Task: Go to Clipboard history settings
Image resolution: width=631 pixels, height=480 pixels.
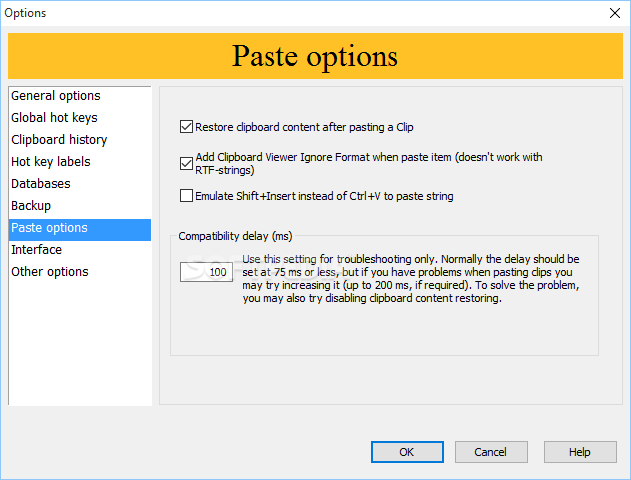Action: [x=59, y=140]
